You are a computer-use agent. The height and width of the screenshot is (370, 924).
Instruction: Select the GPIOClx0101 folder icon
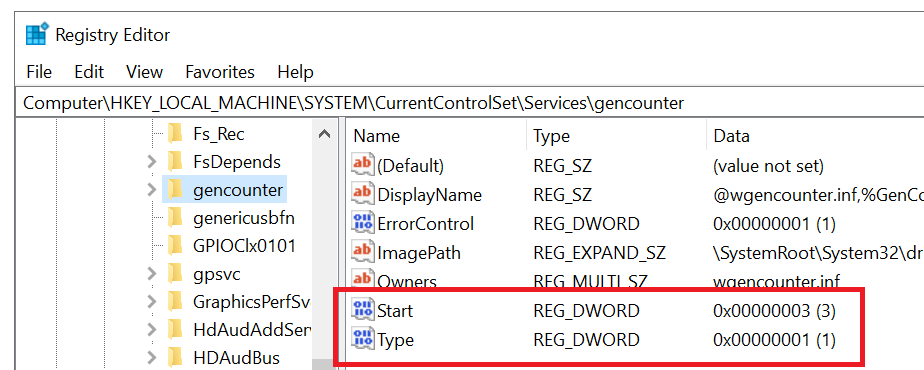point(175,245)
